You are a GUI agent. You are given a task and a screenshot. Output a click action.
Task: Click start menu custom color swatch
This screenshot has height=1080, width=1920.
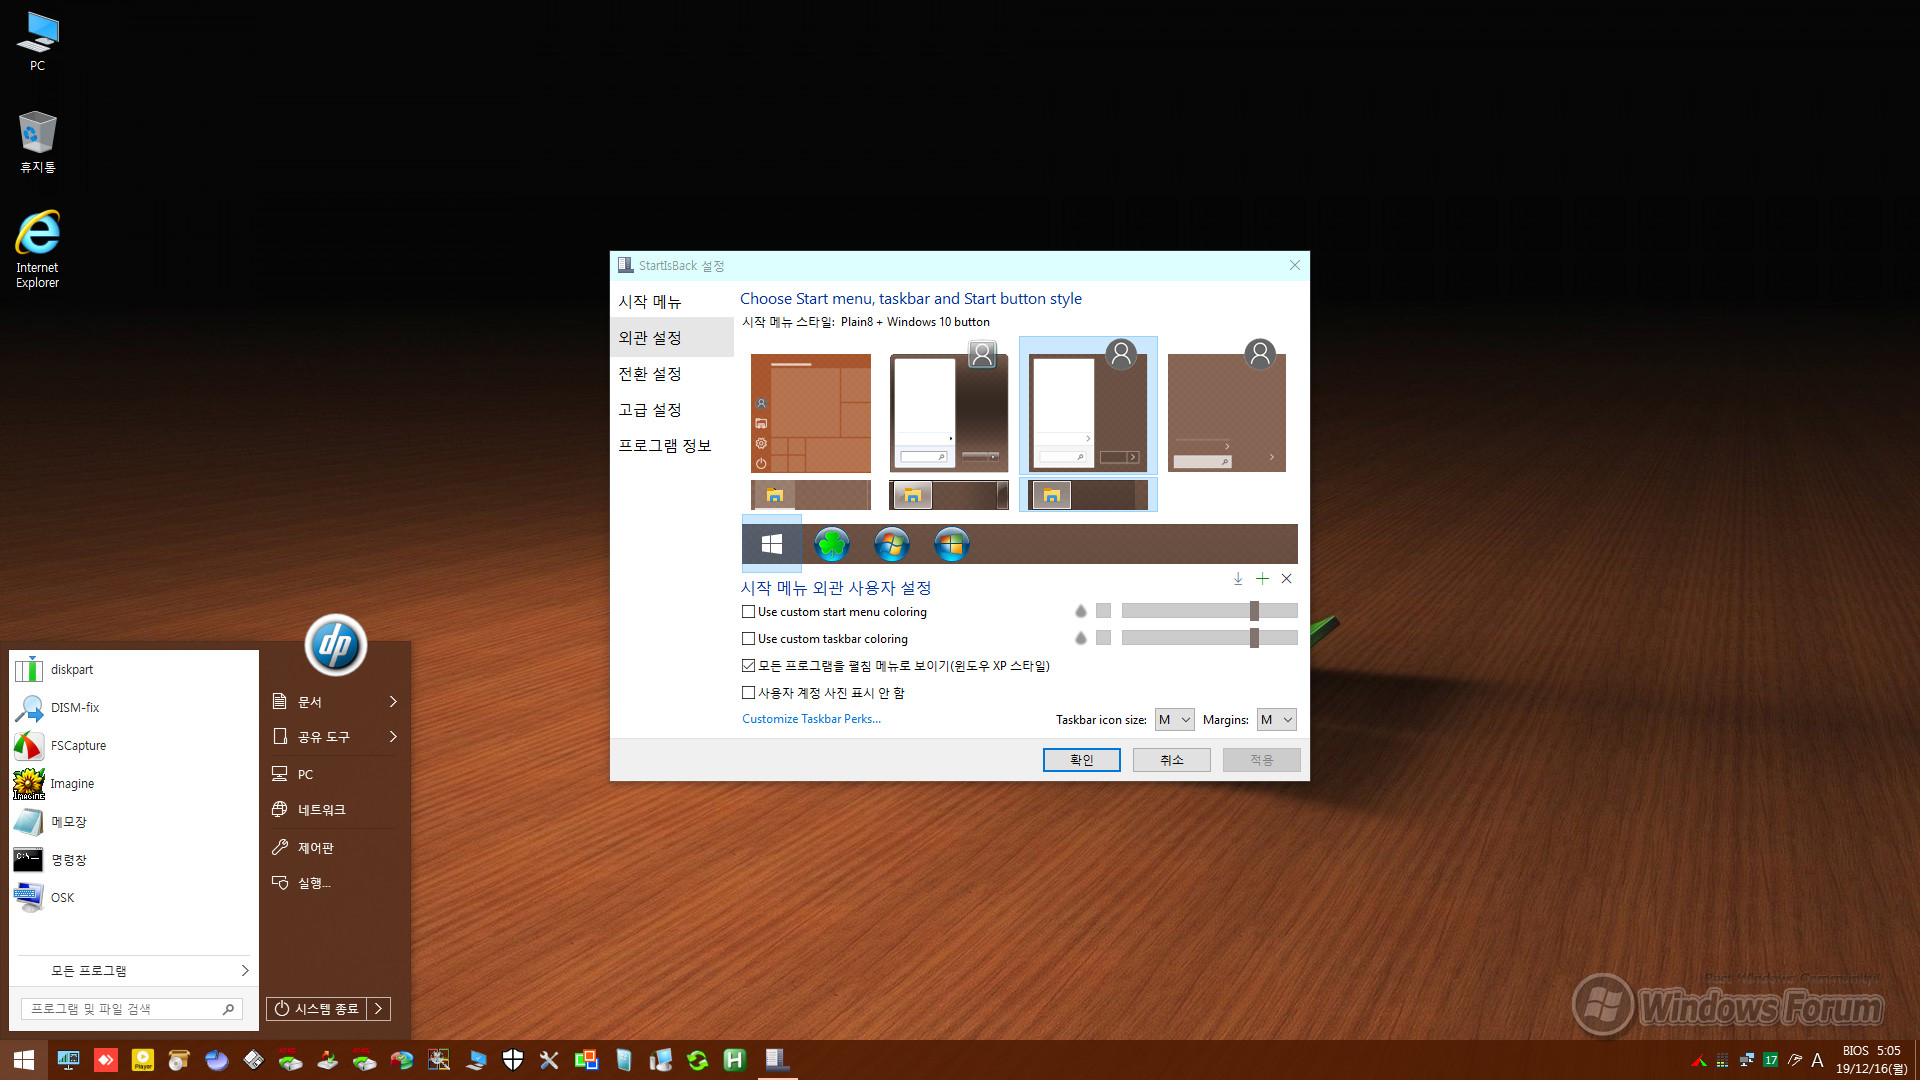tap(1103, 611)
